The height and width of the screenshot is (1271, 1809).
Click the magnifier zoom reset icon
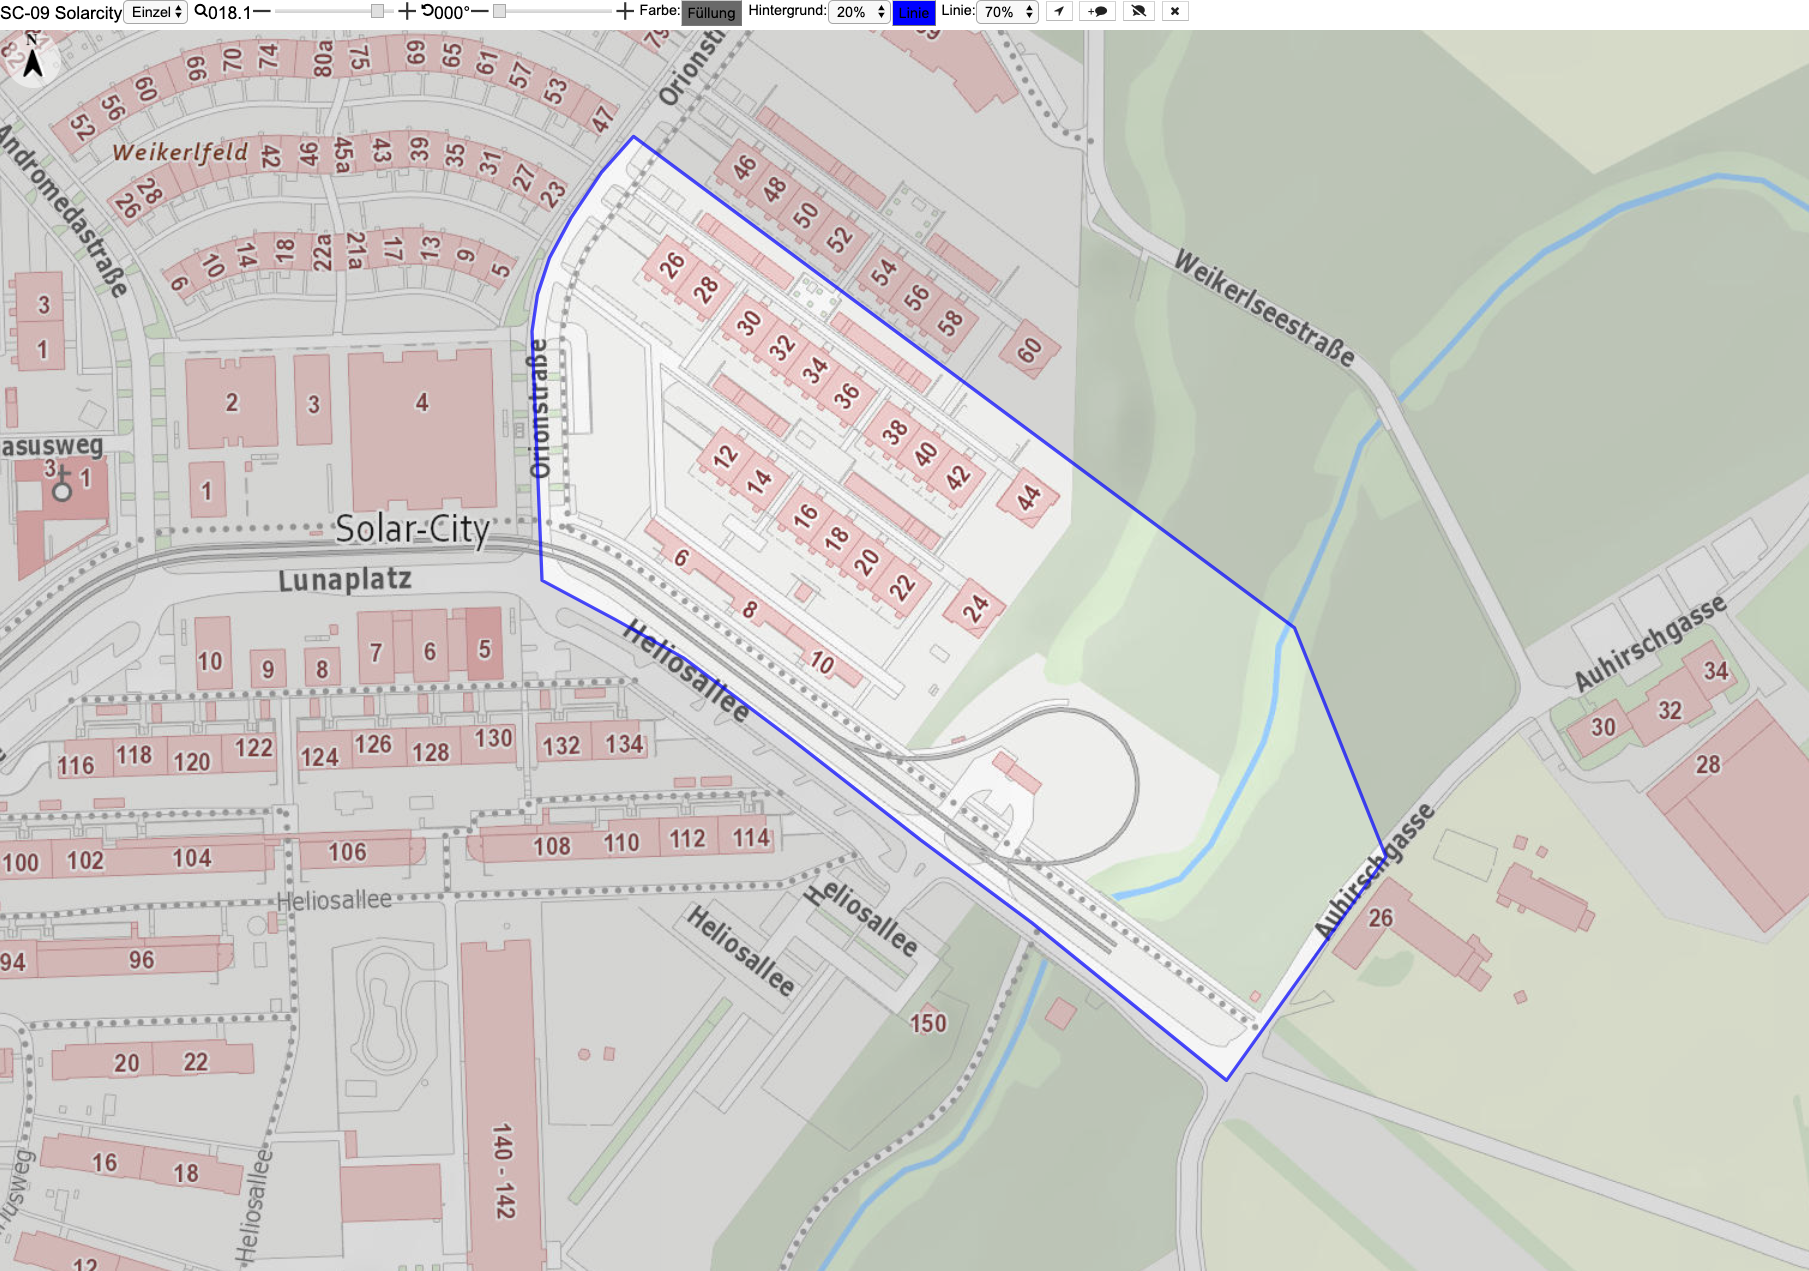(x=201, y=12)
